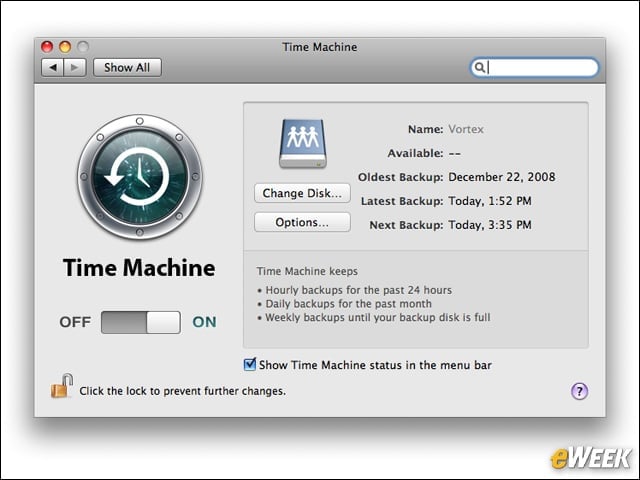Click the Time Machine keeps text
Viewport: 640px width, 480px height.
307,271
